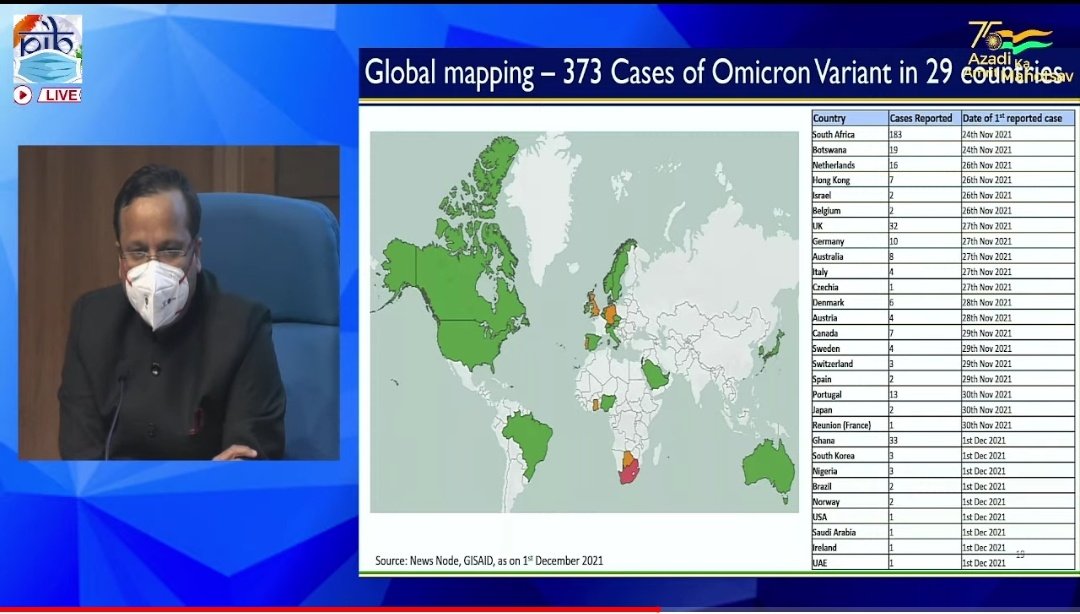Select the 'Austria' table cell
Image resolution: width=1080 pixels, height=614 pixels.
(850, 318)
